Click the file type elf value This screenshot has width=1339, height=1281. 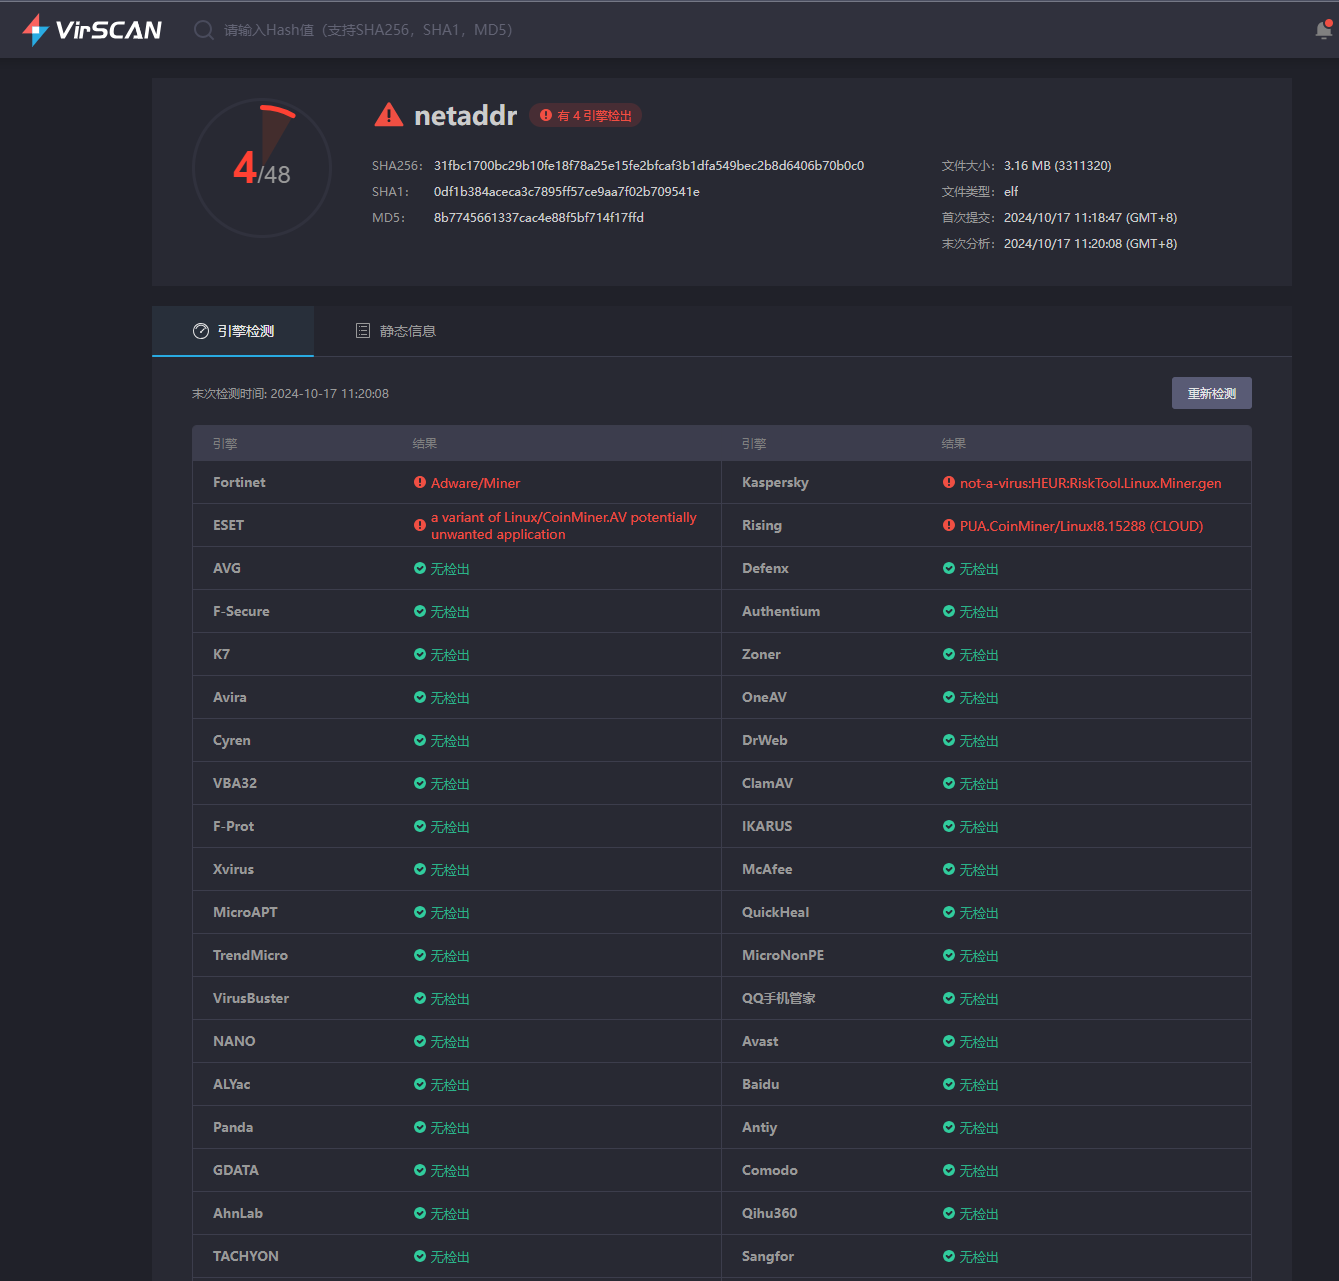1011,192
